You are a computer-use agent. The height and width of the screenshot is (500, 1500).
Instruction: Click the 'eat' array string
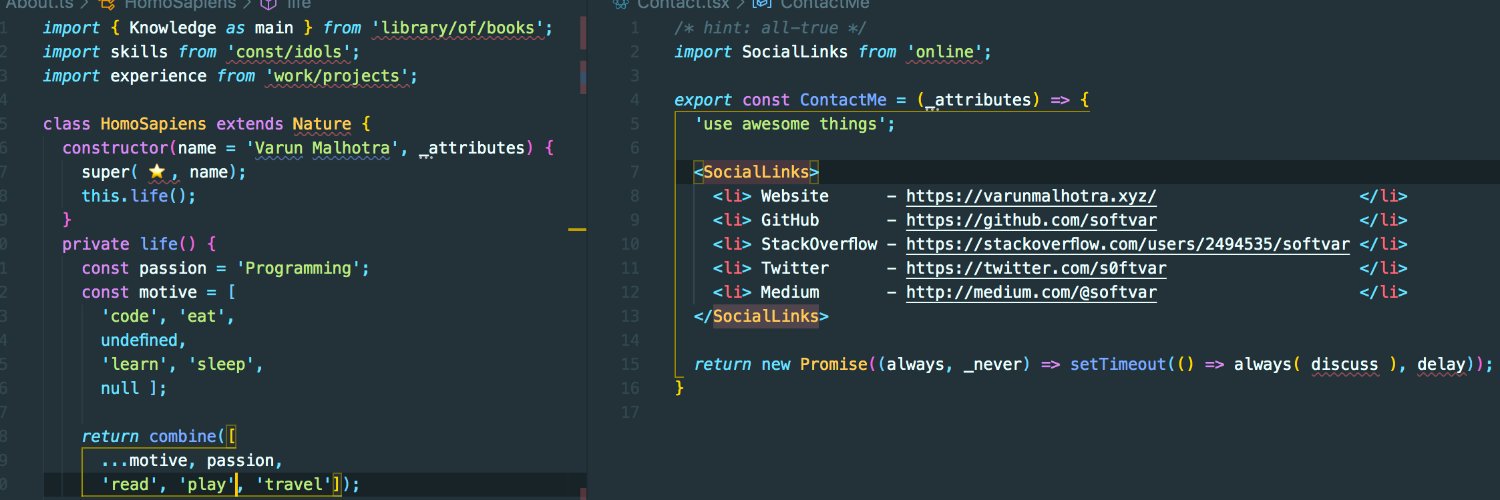[201, 316]
